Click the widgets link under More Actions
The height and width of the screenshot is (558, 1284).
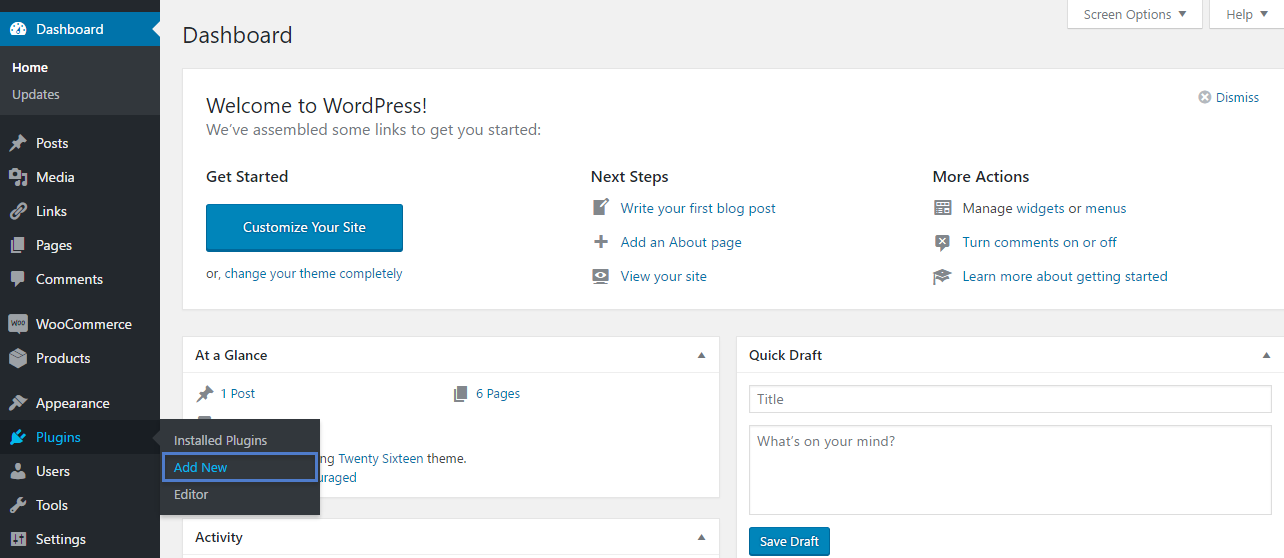(1040, 208)
